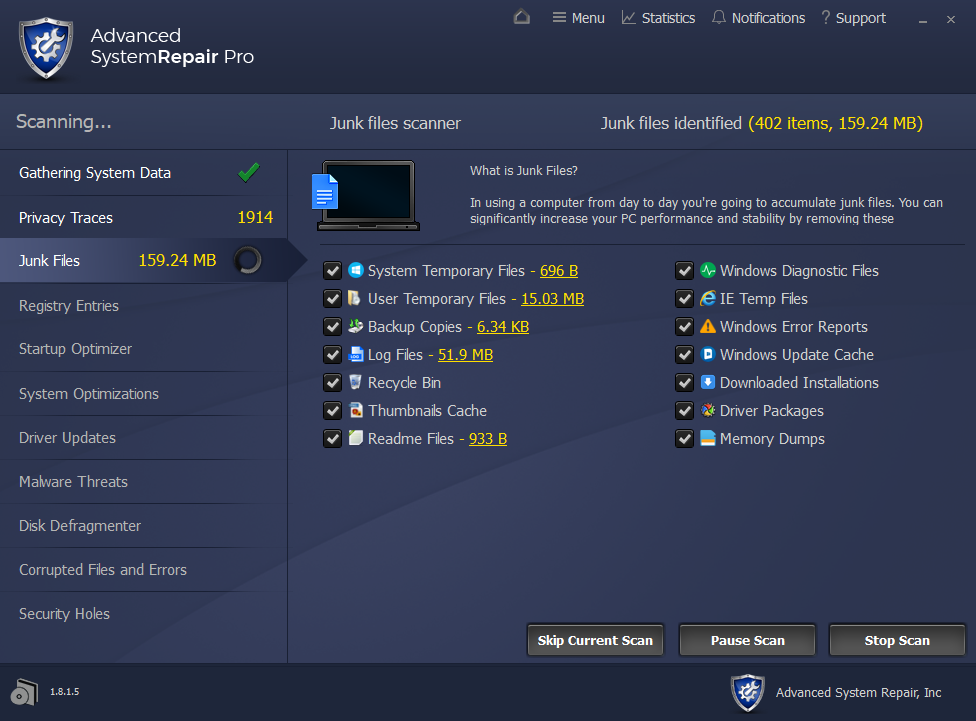Uncheck the System Temporary Files checkbox
976x721 pixels.
[333, 271]
